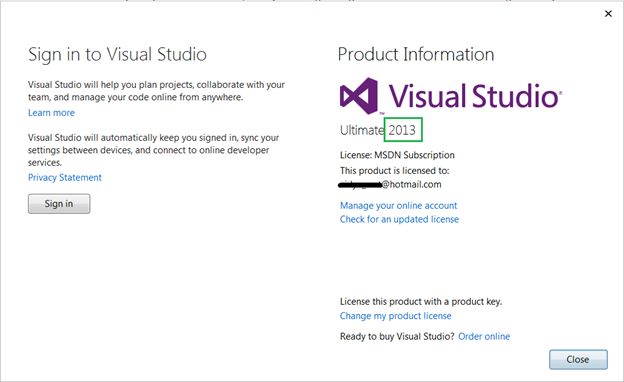Screen dimensions: 624x382
Task: Open the Privacy Statement link
Action: [x=64, y=177]
